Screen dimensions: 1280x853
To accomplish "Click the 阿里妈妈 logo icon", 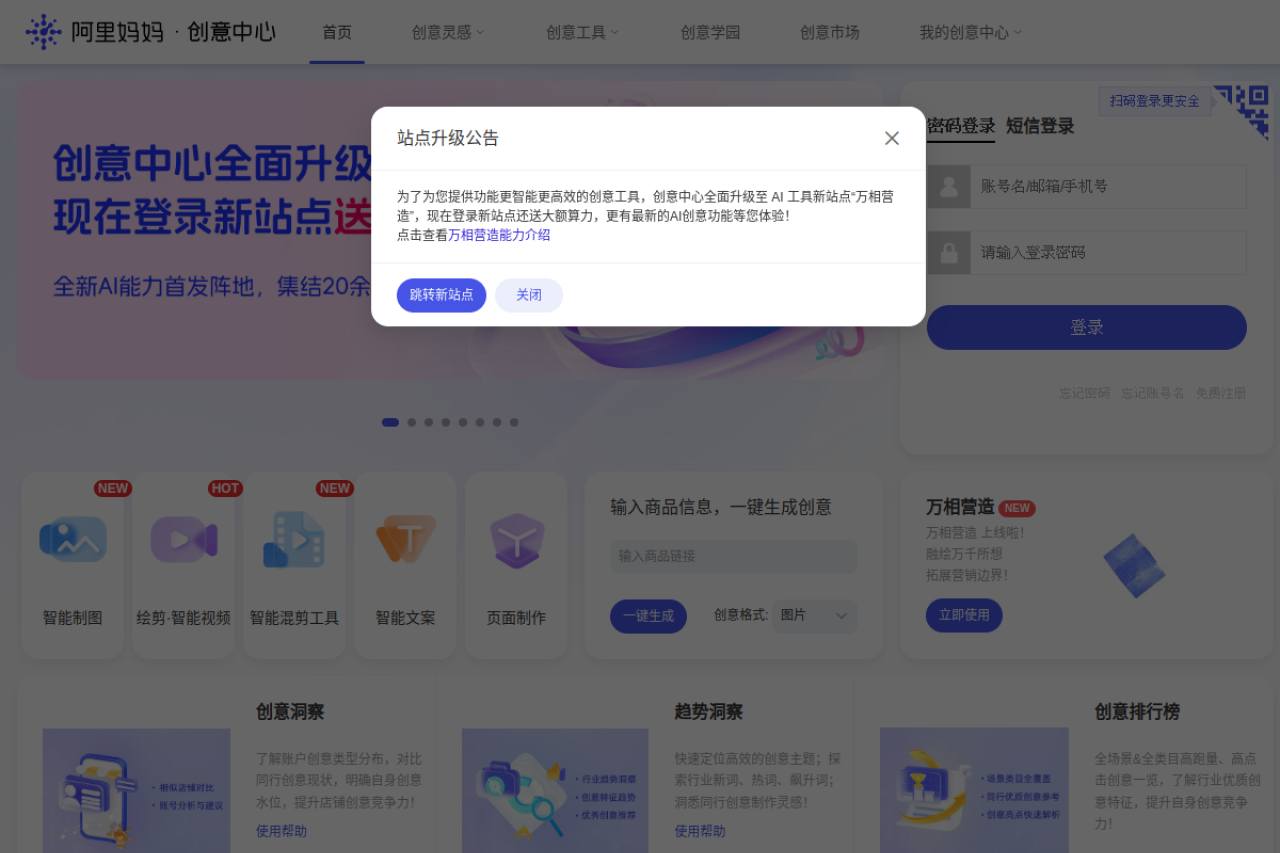I will pos(44,32).
